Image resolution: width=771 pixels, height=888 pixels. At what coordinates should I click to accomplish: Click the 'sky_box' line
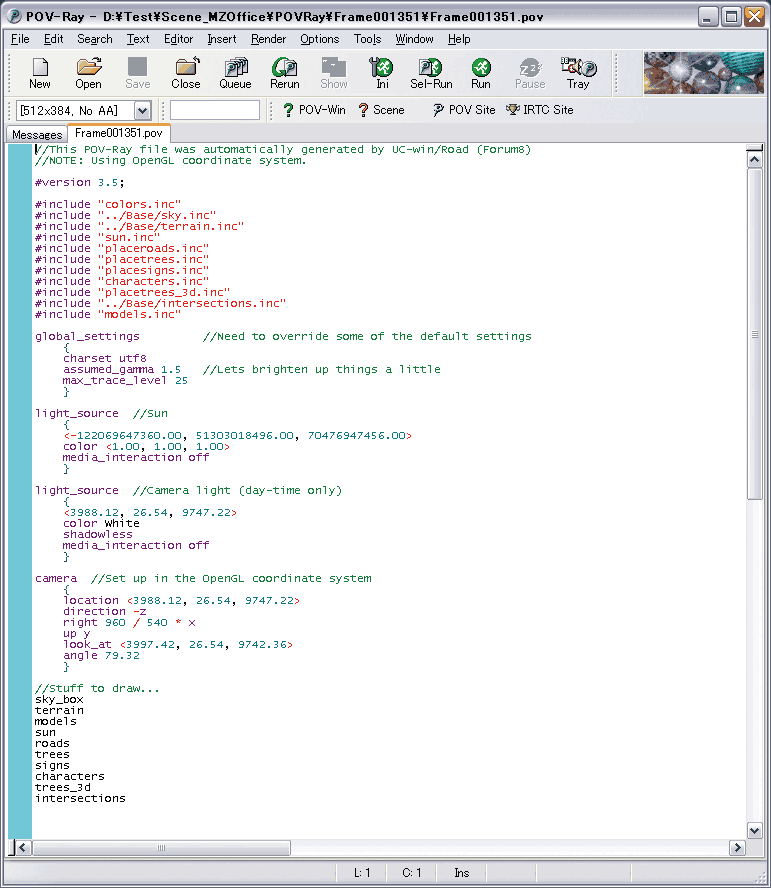tap(59, 699)
